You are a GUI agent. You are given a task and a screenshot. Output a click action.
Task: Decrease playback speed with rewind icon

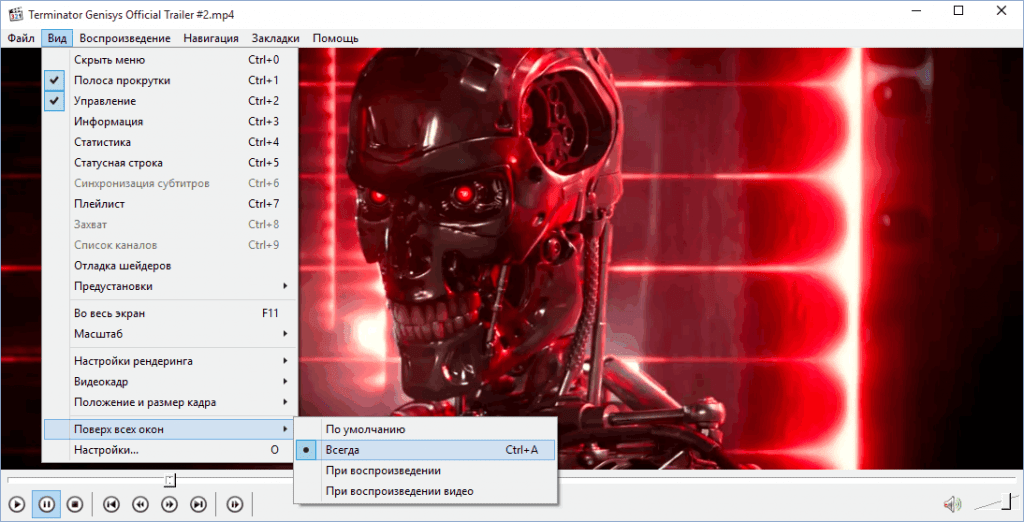(140, 504)
